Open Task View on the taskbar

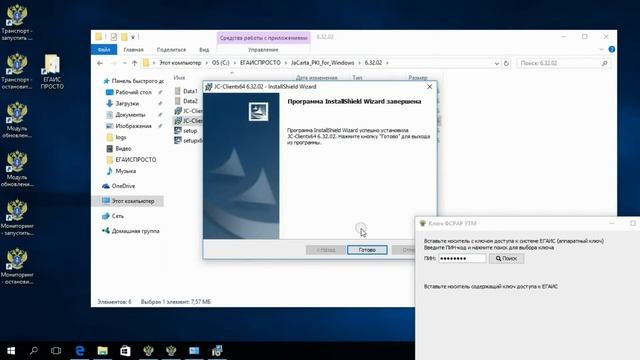click(x=56, y=351)
